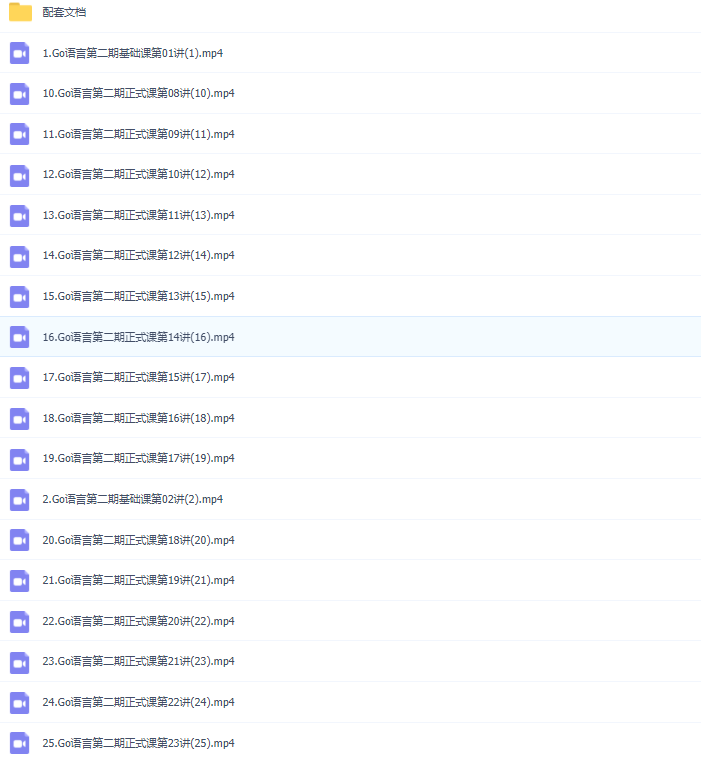Open highlighted file name 16.Go语言第二期正式课第14讲(16).mp4
Screen dimensions: 701x762
point(139,337)
